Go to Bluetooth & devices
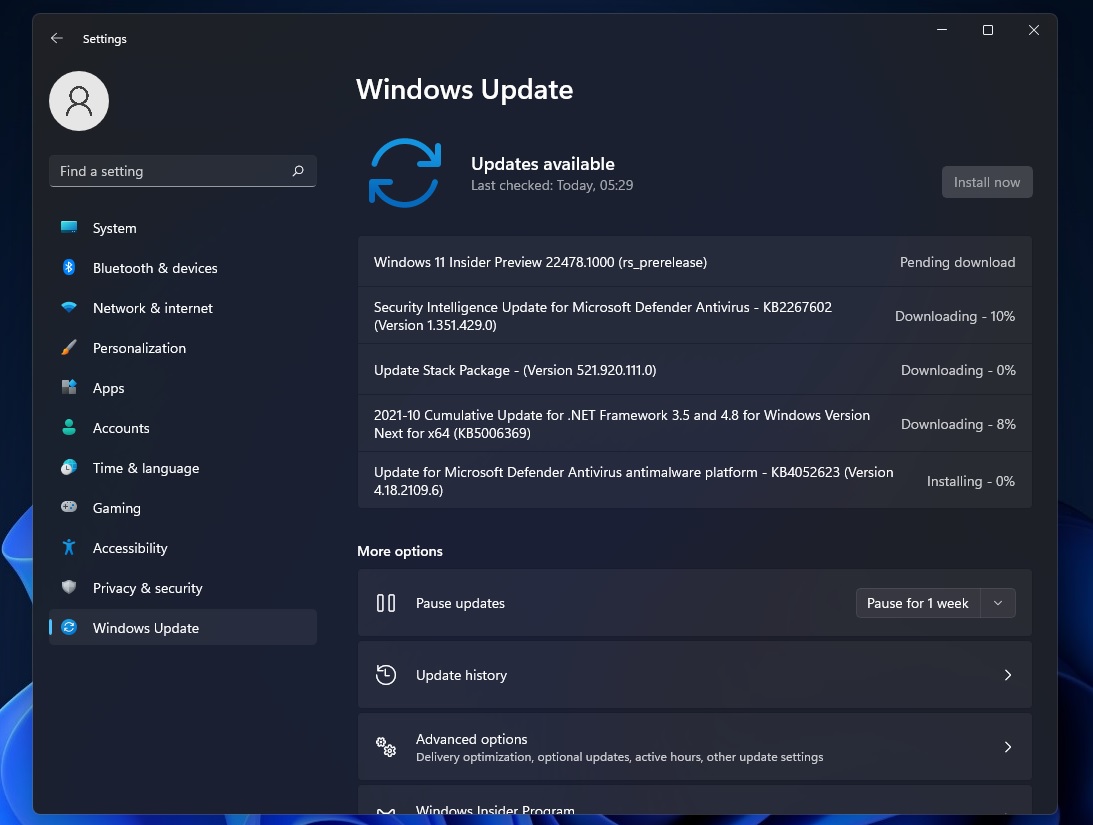Image resolution: width=1093 pixels, height=825 pixels. click(x=183, y=268)
